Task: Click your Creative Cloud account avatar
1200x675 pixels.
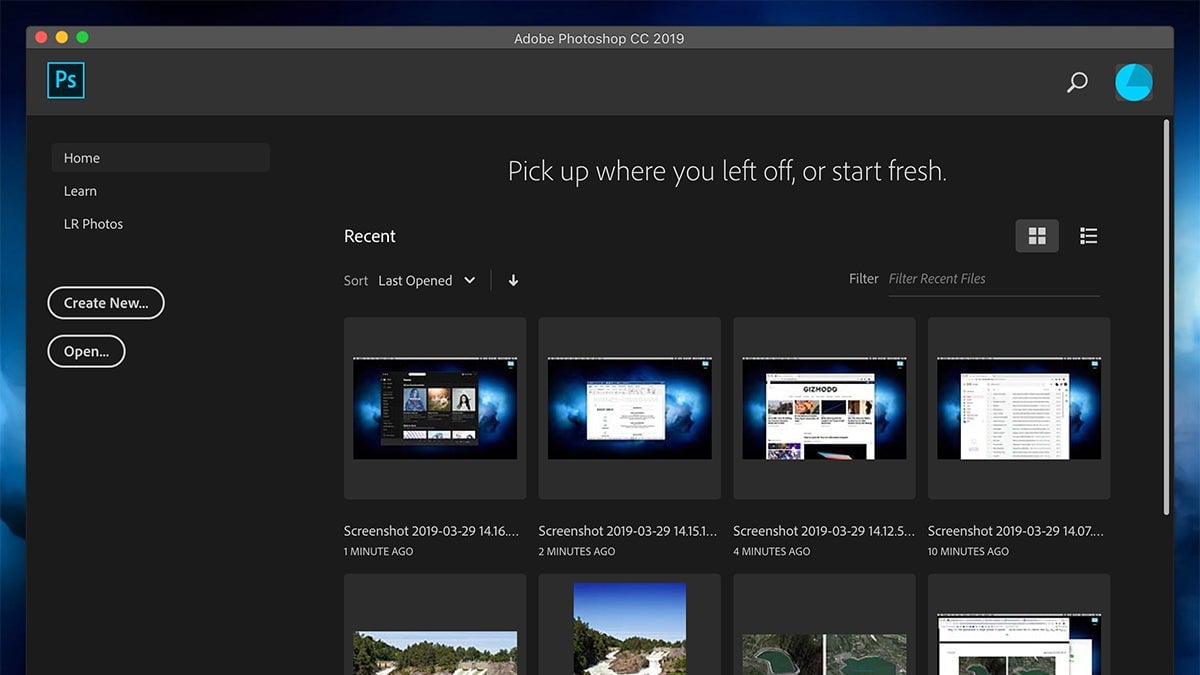Action: (x=1133, y=82)
